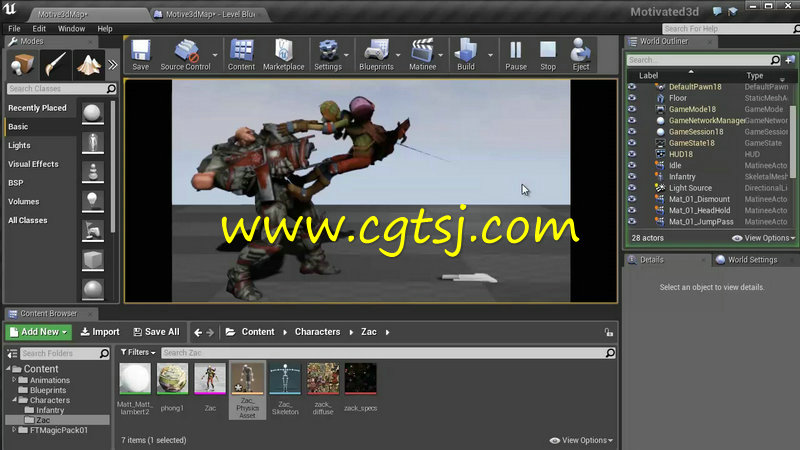Select Paint mode brush icon
The width and height of the screenshot is (800, 450).
click(x=56, y=65)
